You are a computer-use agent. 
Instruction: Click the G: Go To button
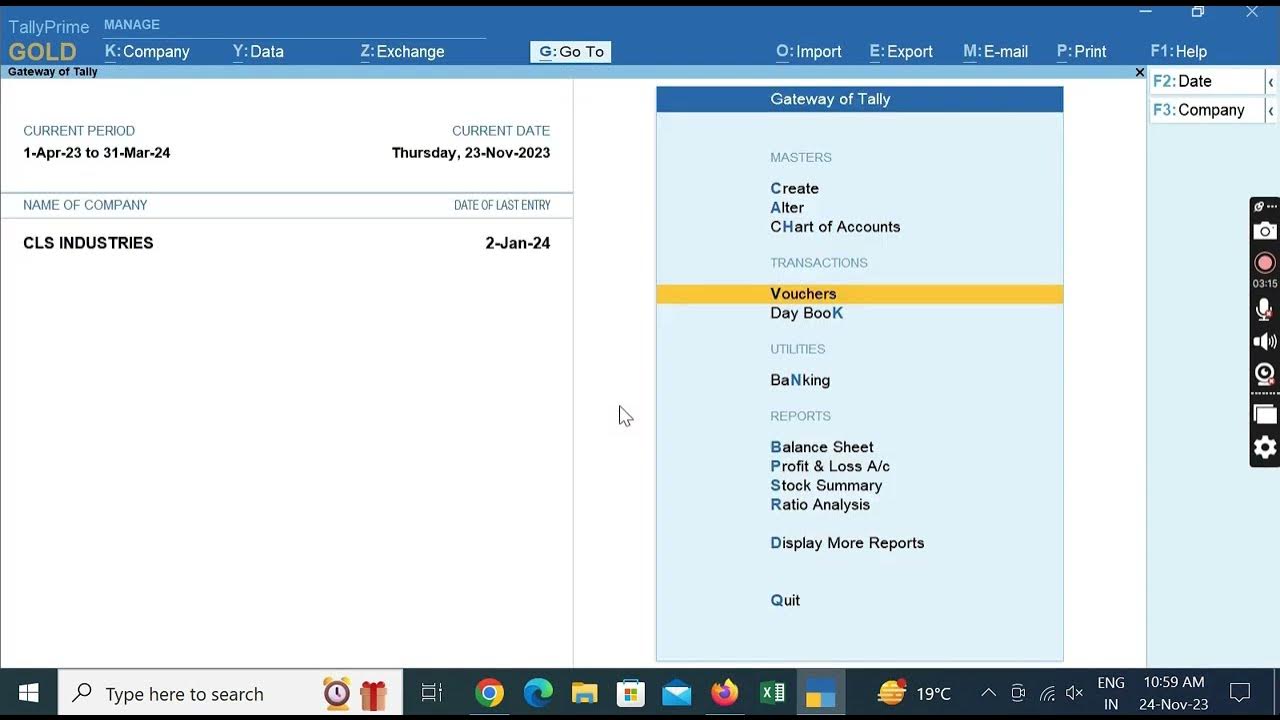(571, 51)
